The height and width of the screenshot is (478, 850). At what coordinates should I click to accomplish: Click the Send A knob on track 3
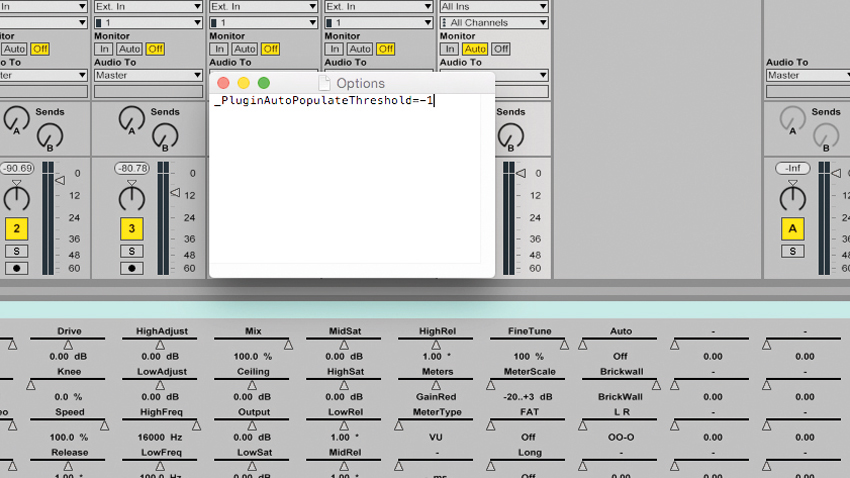coord(132,120)
